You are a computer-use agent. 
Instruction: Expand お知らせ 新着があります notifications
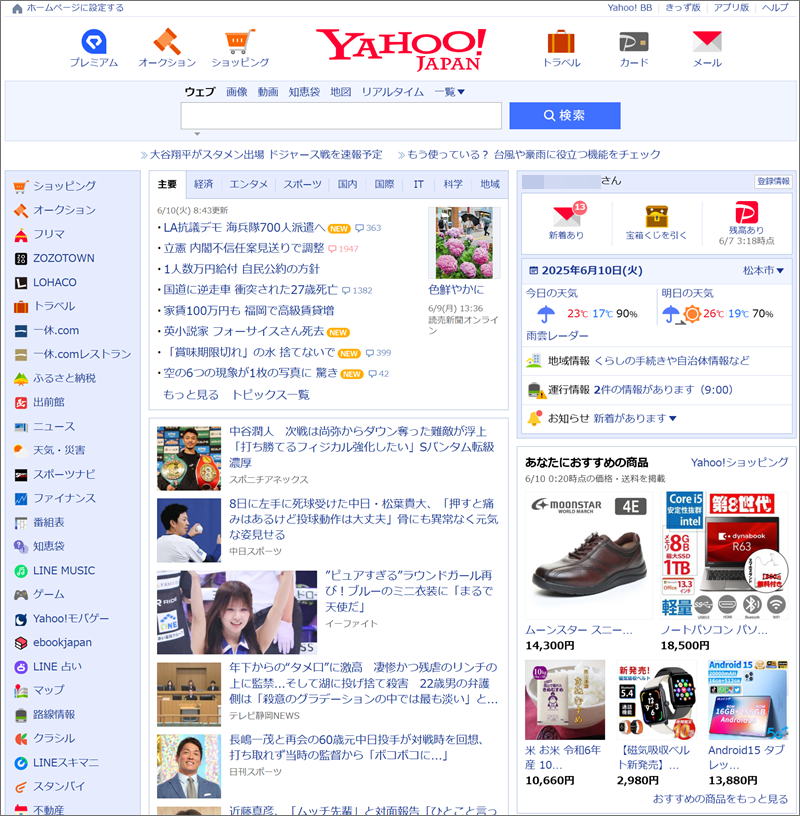(x=634, y=418)
